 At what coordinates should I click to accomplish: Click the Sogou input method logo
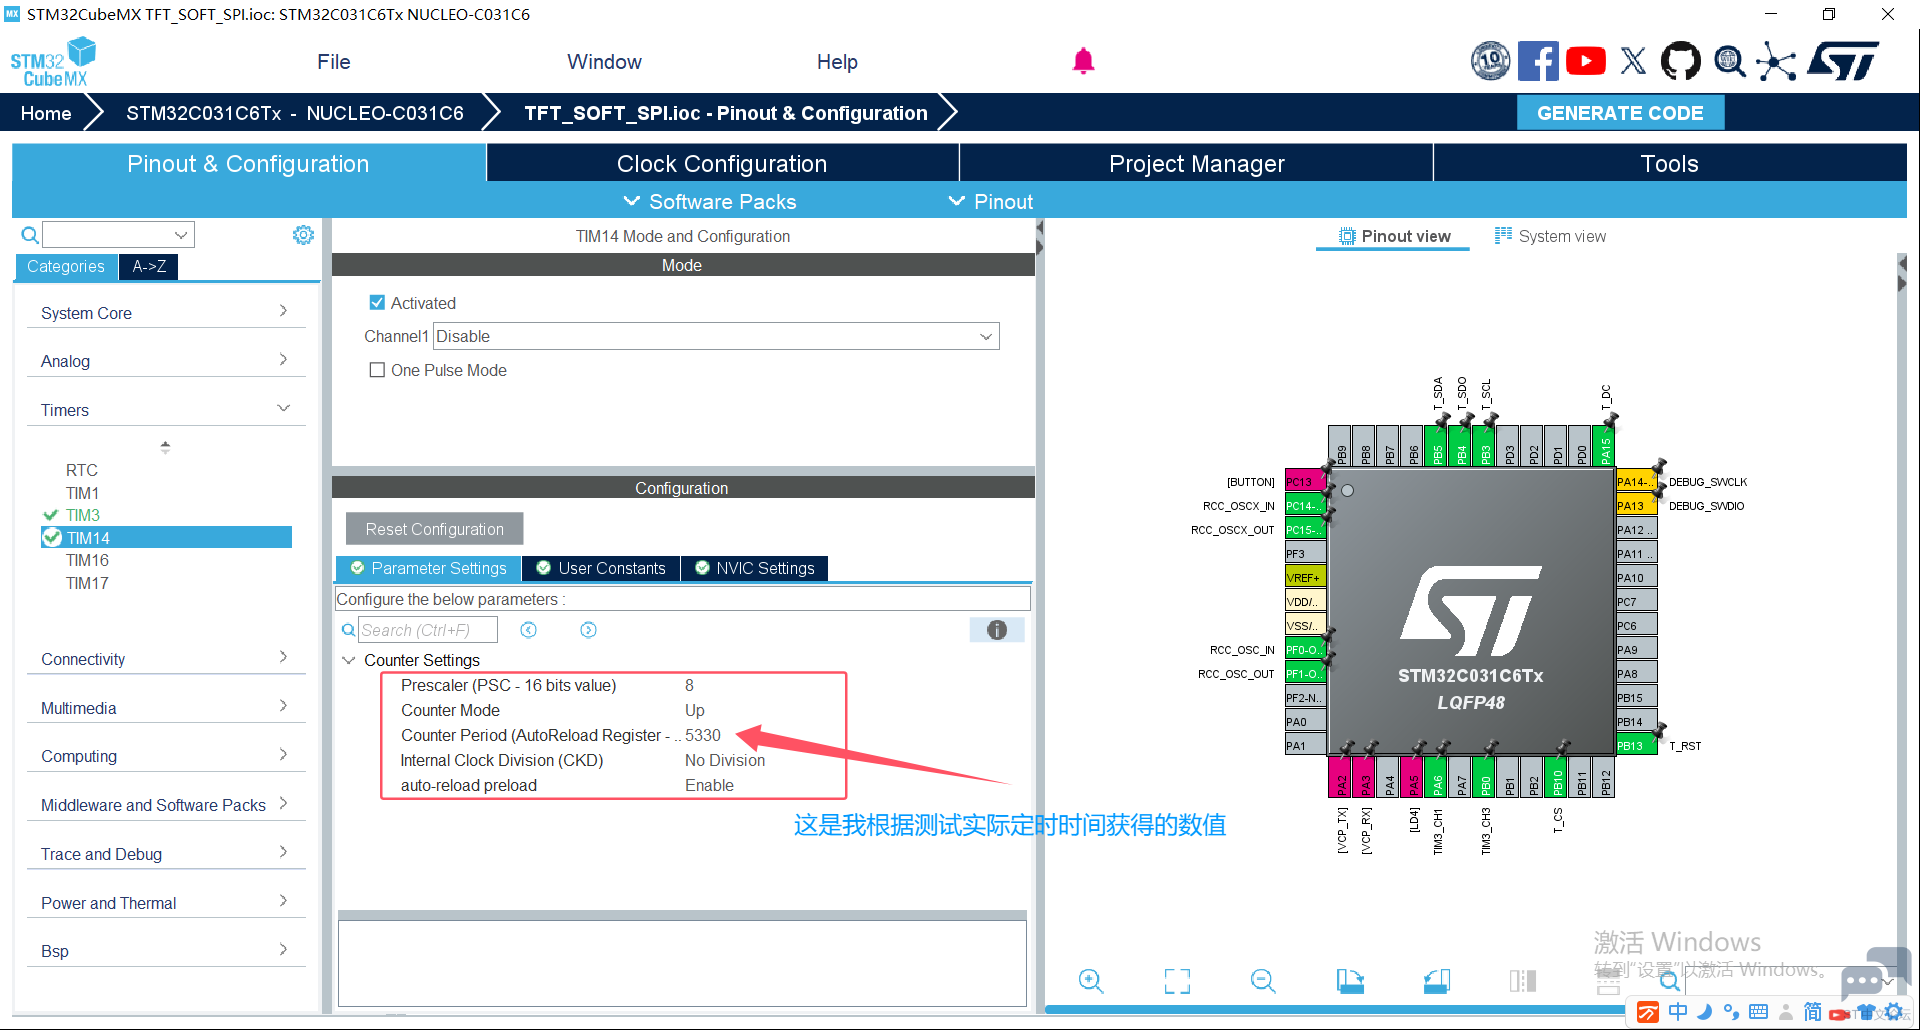point(1648,1012)
